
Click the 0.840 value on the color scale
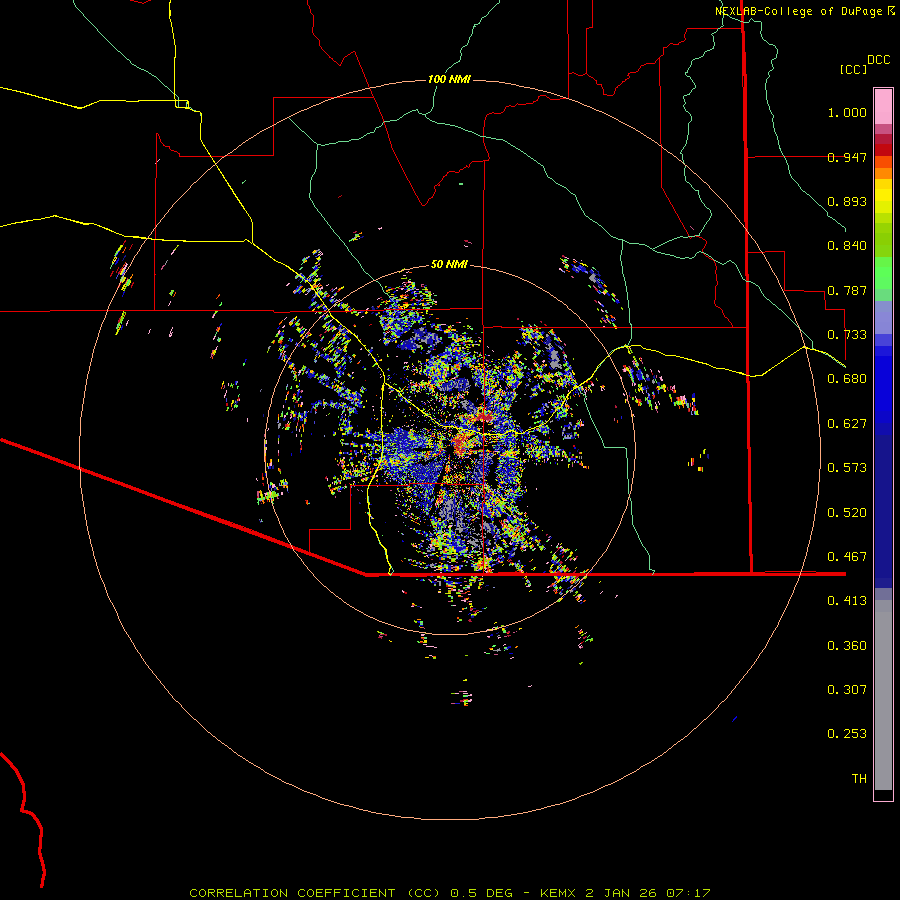847,246
